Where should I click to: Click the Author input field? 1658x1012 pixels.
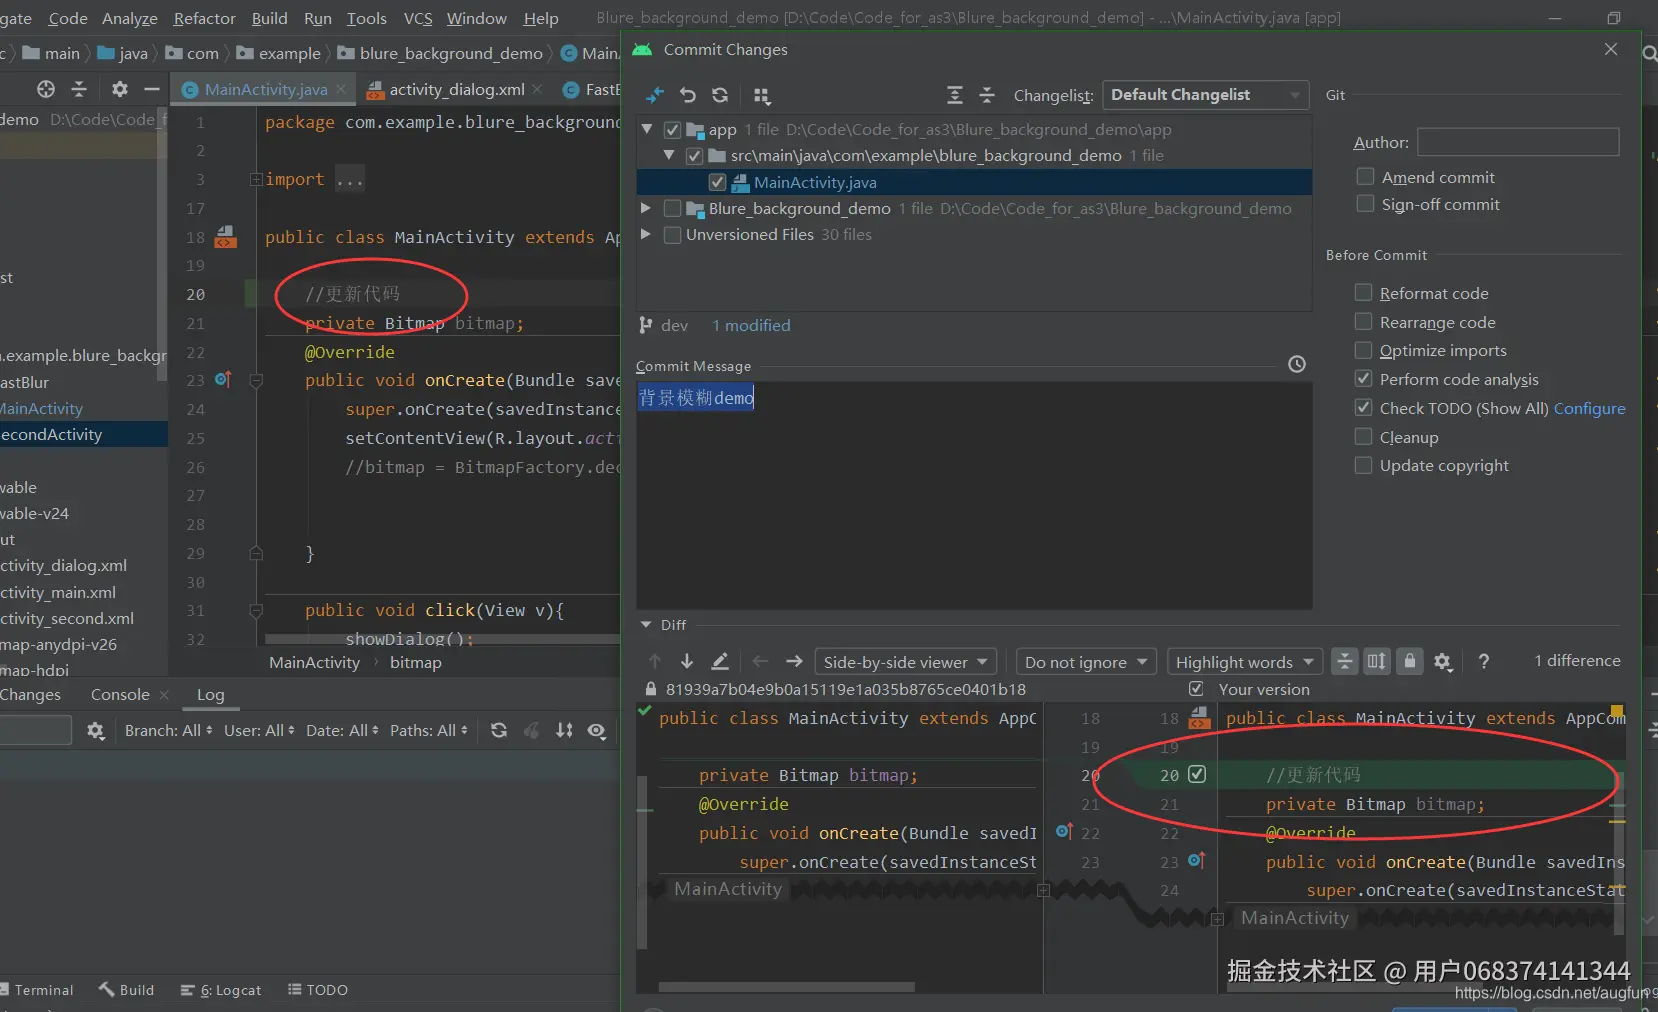pyautogui.click(x=1518, y=142)
